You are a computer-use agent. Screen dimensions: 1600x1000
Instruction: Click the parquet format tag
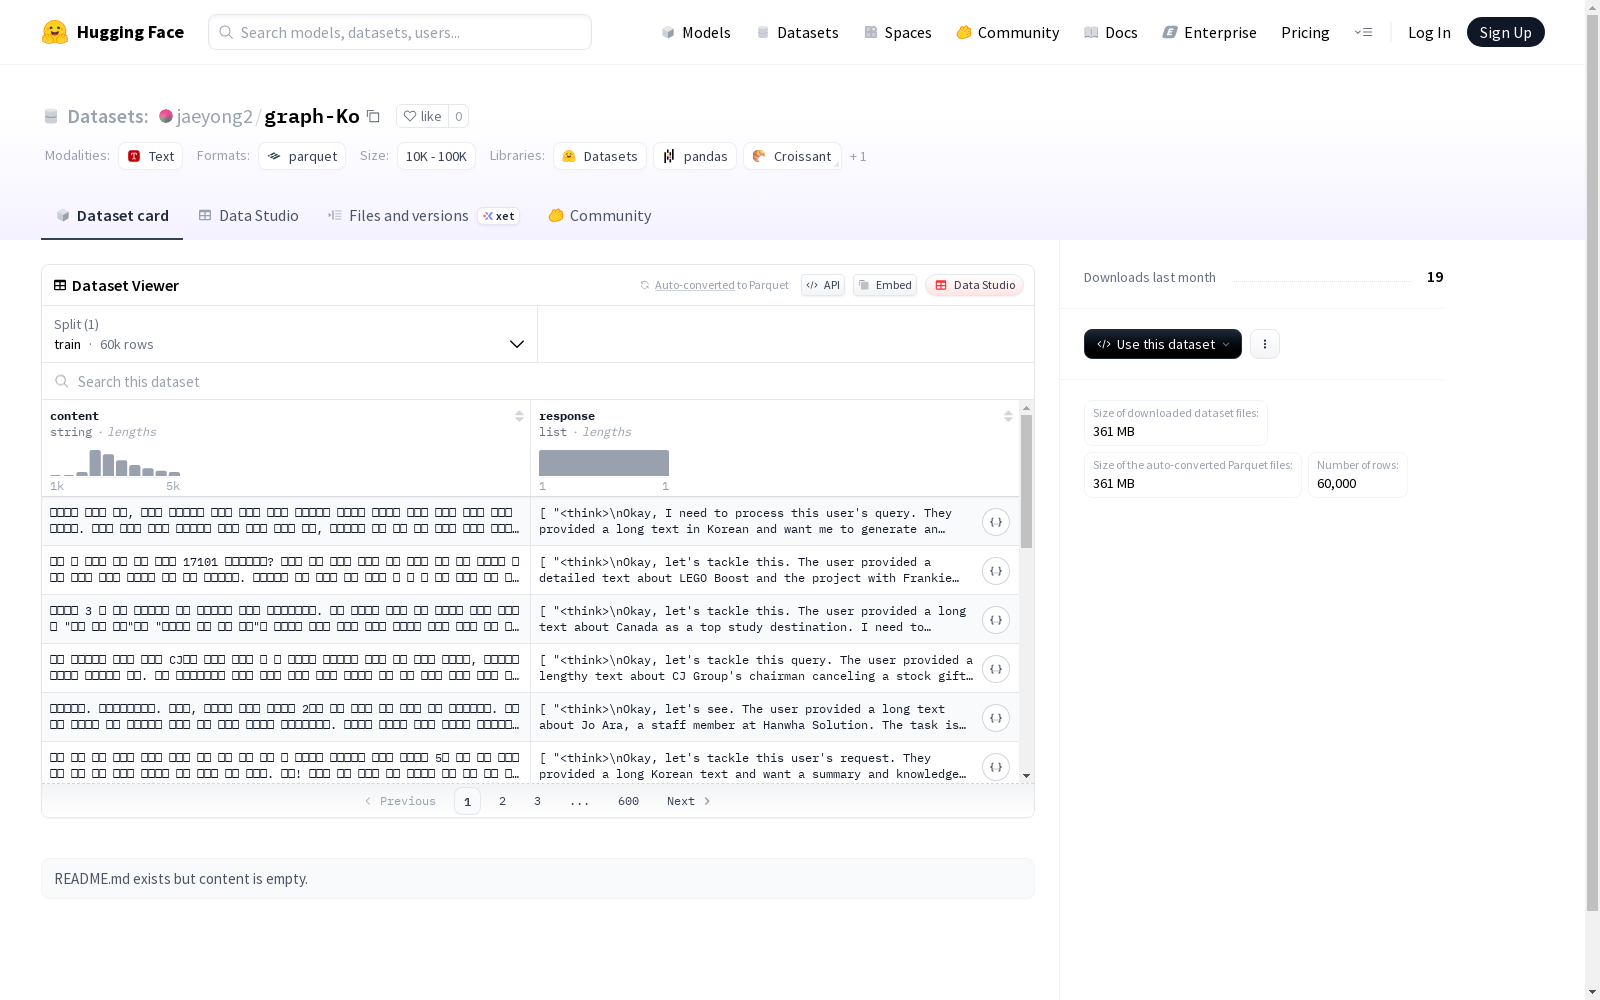[302, 156]
